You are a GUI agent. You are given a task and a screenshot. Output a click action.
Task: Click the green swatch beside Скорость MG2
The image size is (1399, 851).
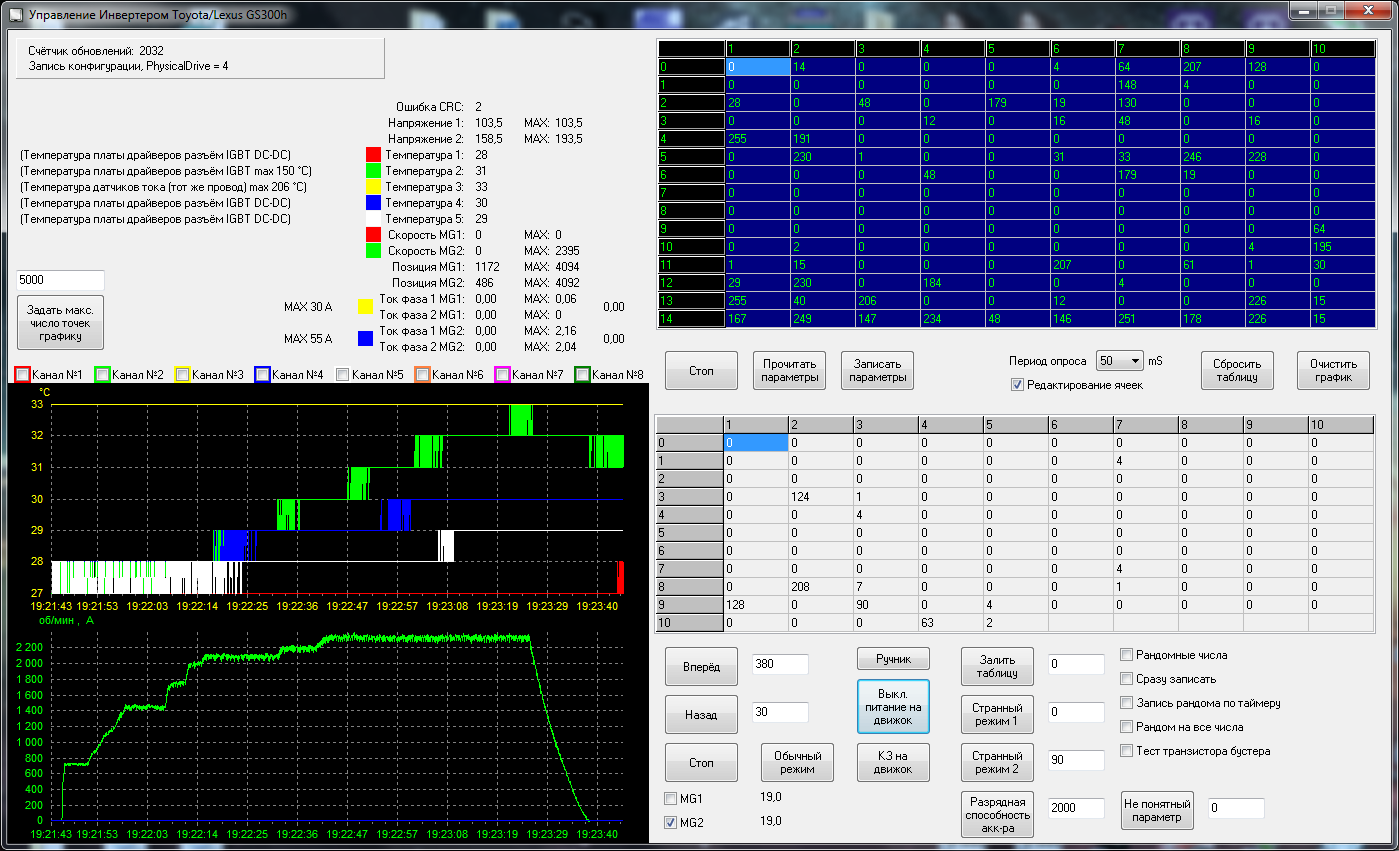point(374,251)
